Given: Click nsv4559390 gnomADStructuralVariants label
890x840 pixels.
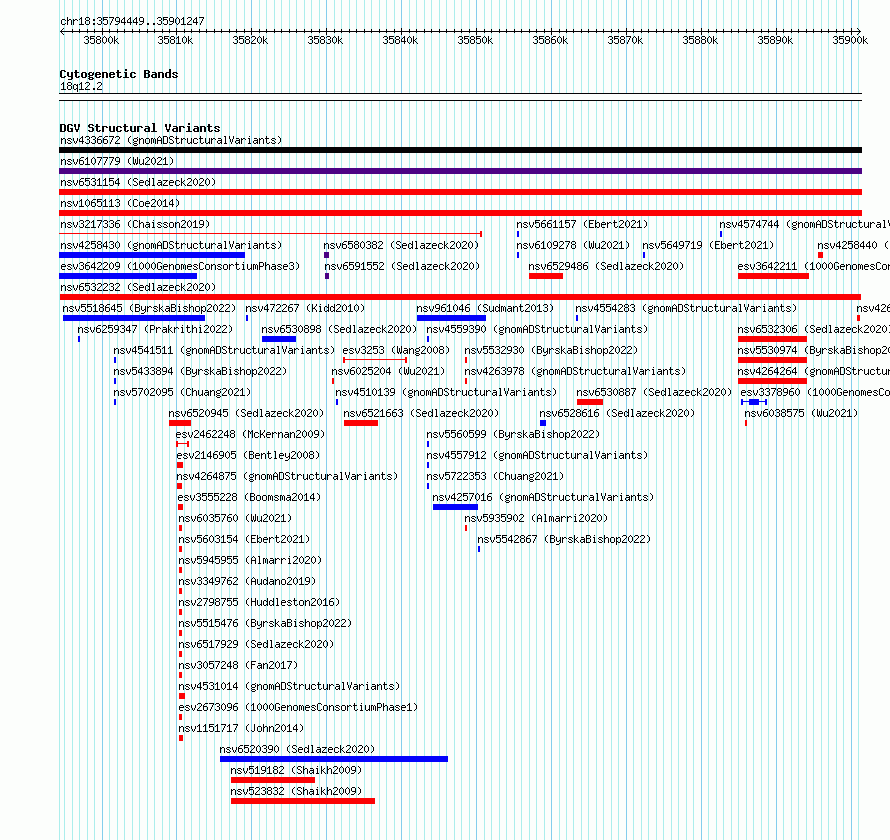Looking at the screenshot, I should coord(537,329).
